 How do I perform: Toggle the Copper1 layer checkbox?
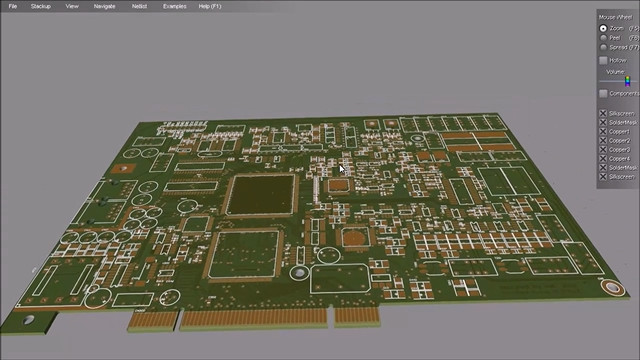click(603, 131)
